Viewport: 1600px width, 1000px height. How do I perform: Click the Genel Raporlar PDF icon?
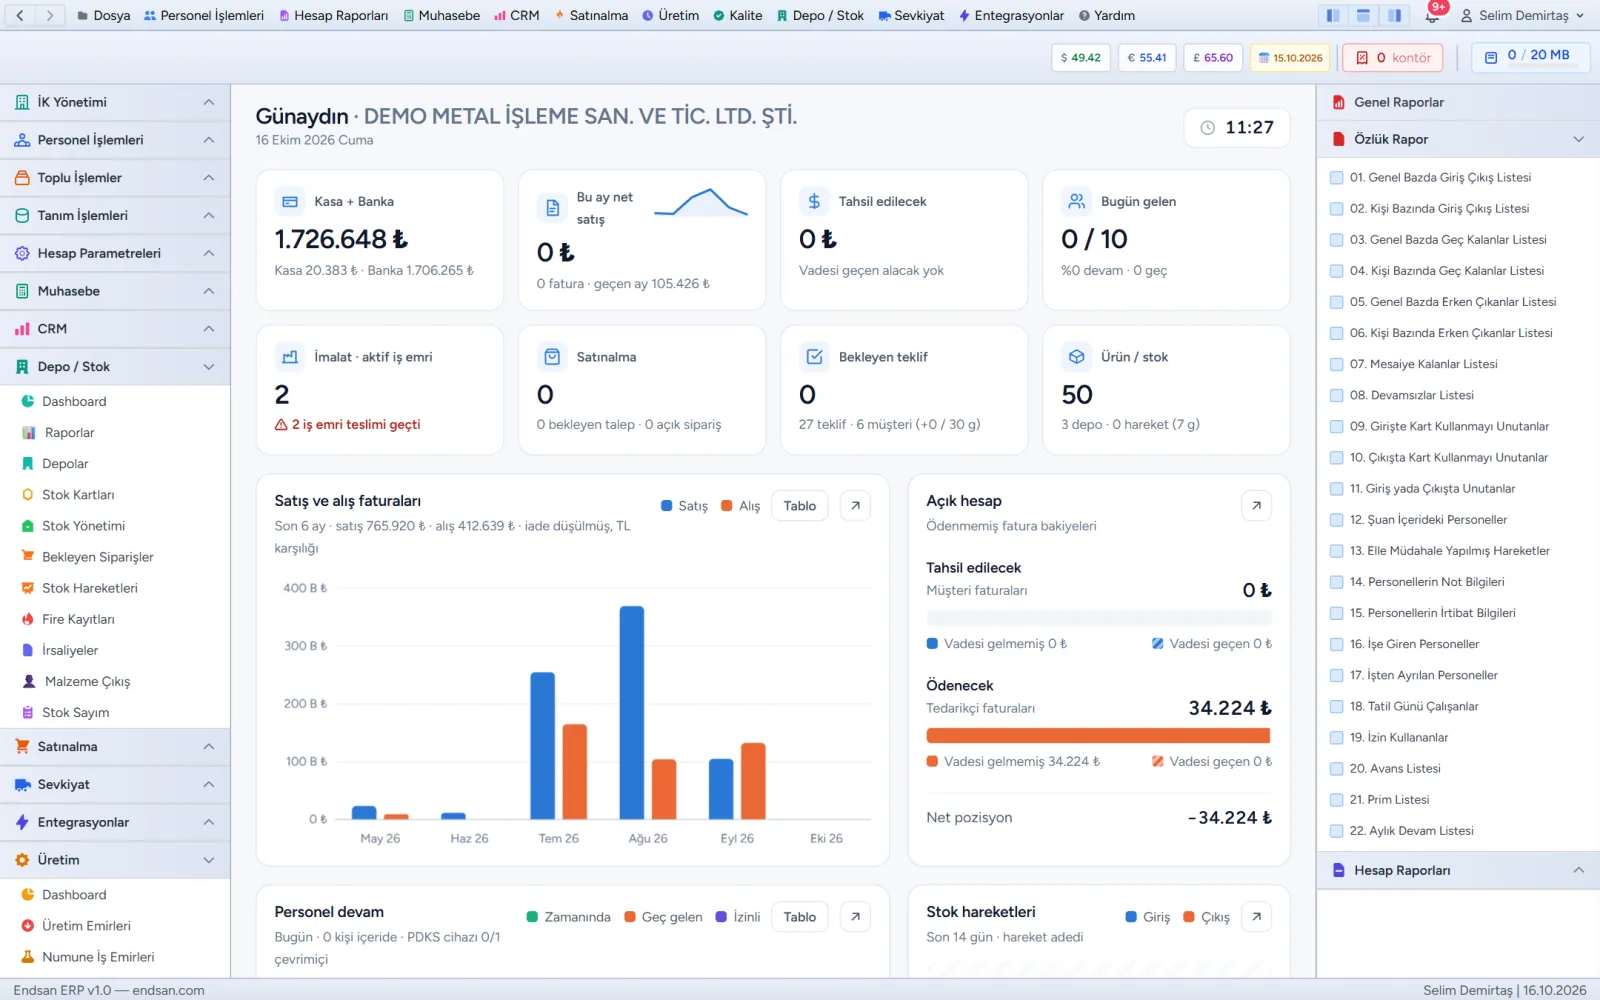pyautogui.click(x=1338, y=102)
